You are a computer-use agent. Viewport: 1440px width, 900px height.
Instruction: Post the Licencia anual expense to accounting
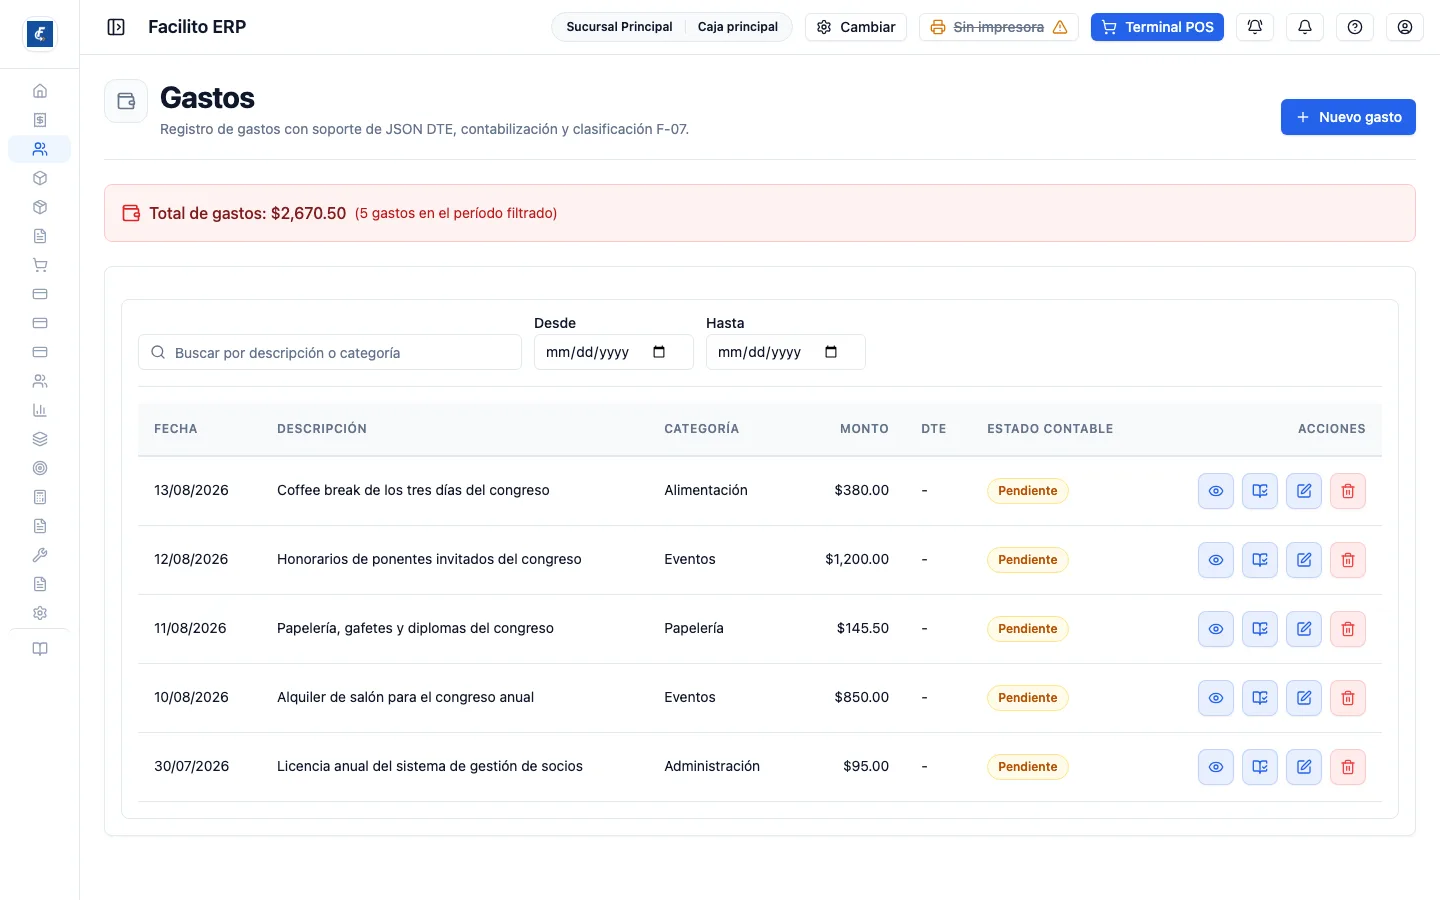[x=1260, y=767]
